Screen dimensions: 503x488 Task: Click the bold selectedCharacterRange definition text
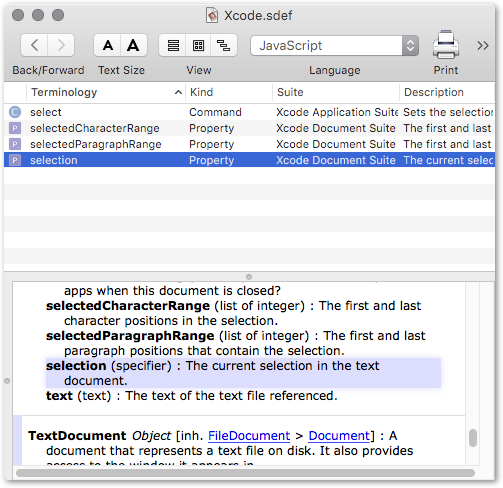128,306
